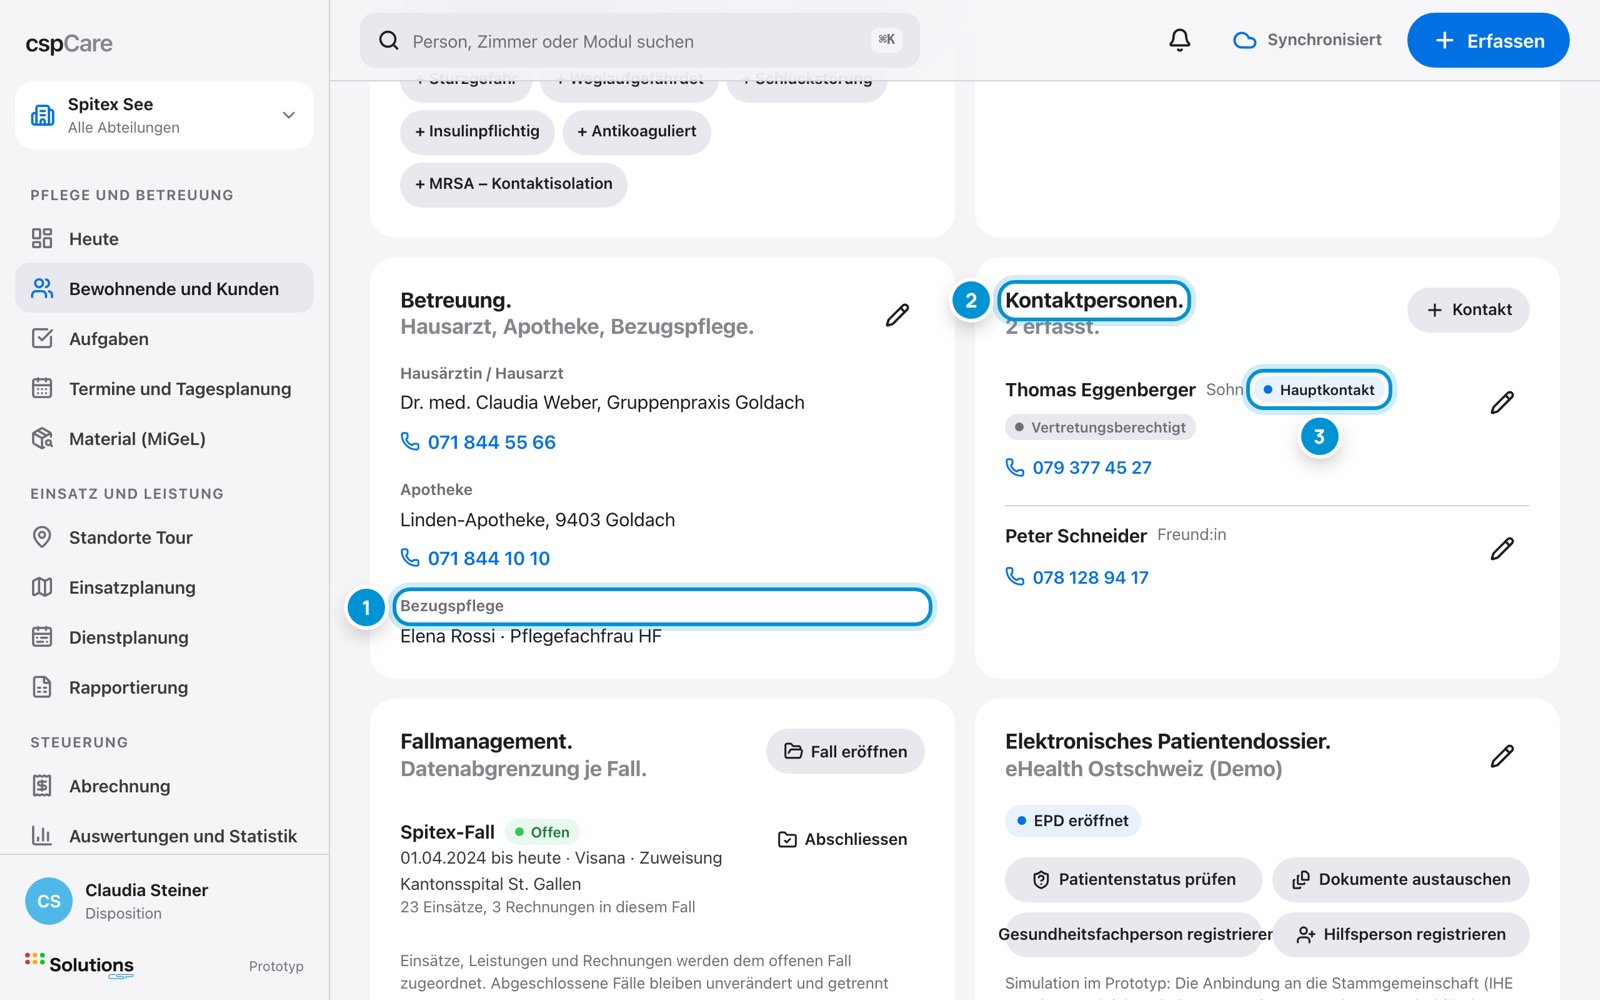Open Abrechnung

pos(164,786)
